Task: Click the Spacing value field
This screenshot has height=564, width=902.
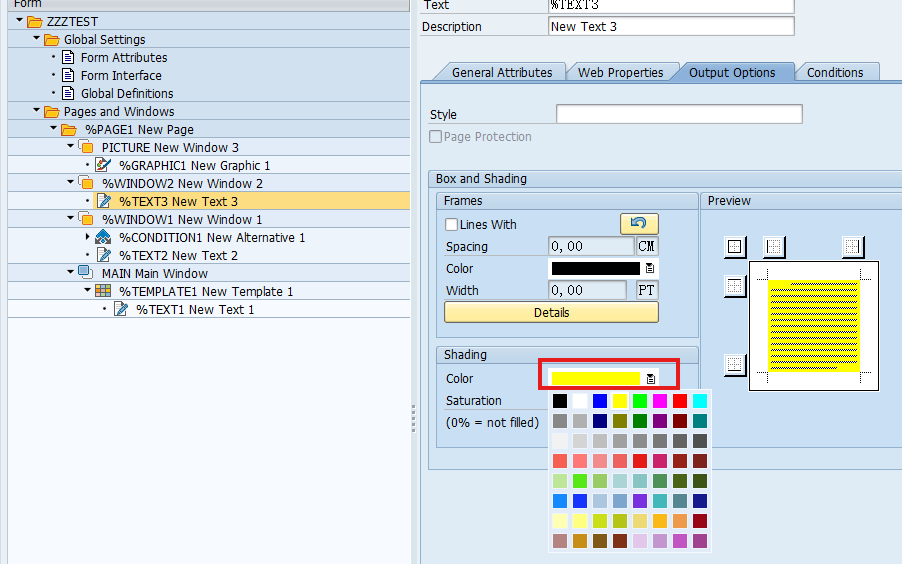Action: (591, 246)
